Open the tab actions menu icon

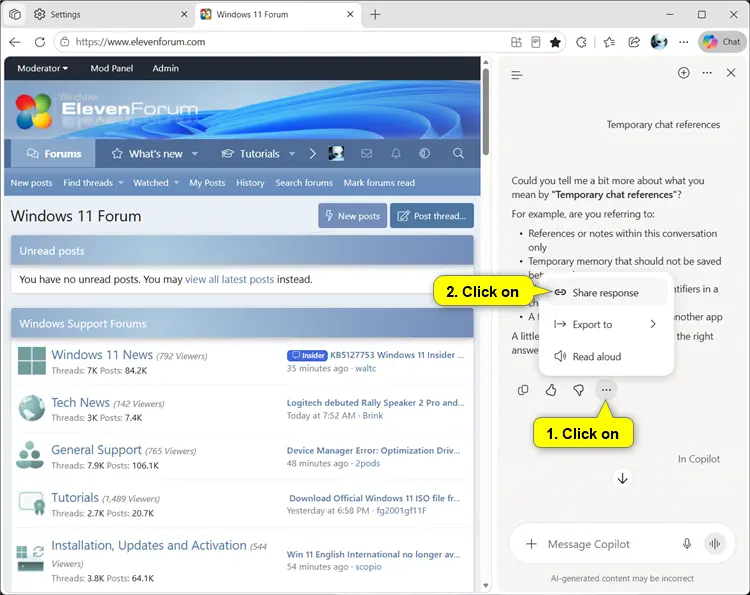pyautogui.click(x=15, y=14)
